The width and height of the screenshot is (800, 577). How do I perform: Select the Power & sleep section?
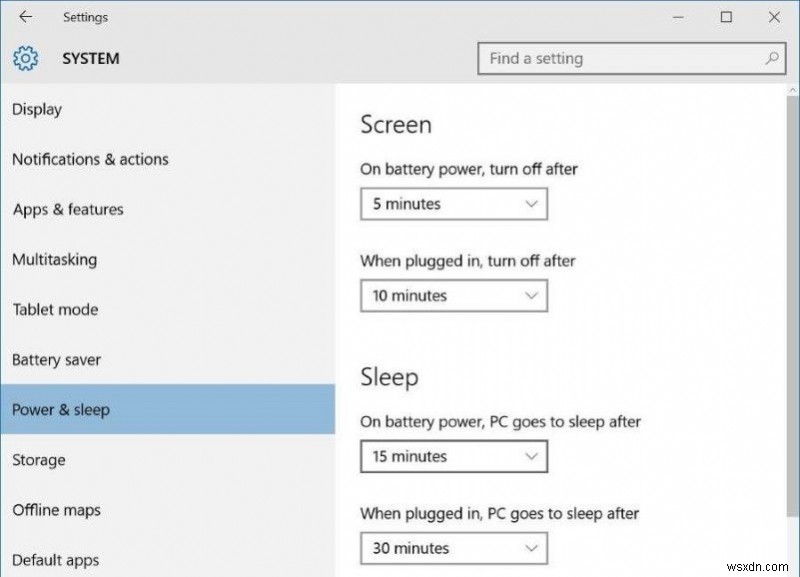point(58,409)
